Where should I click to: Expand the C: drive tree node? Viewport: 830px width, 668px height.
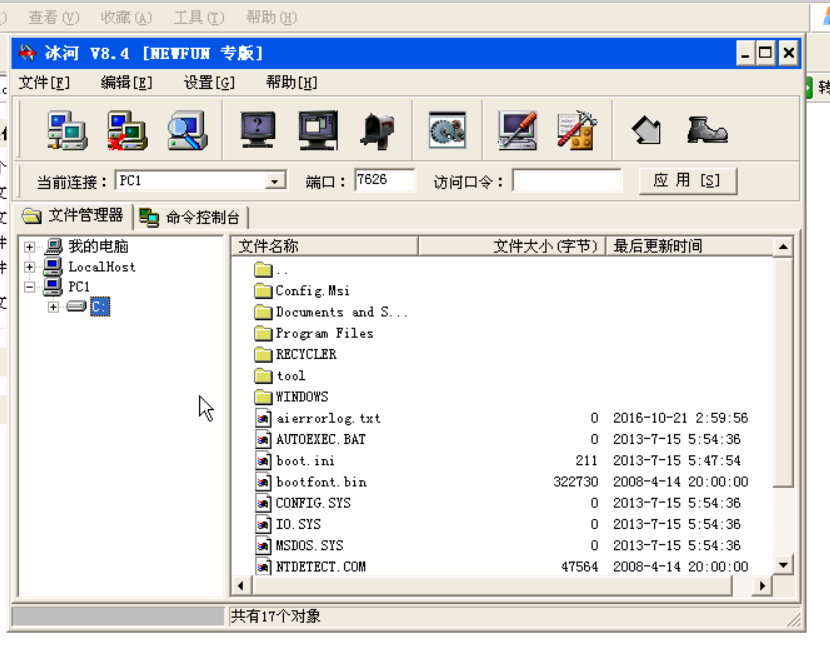[x=53, y=307]
